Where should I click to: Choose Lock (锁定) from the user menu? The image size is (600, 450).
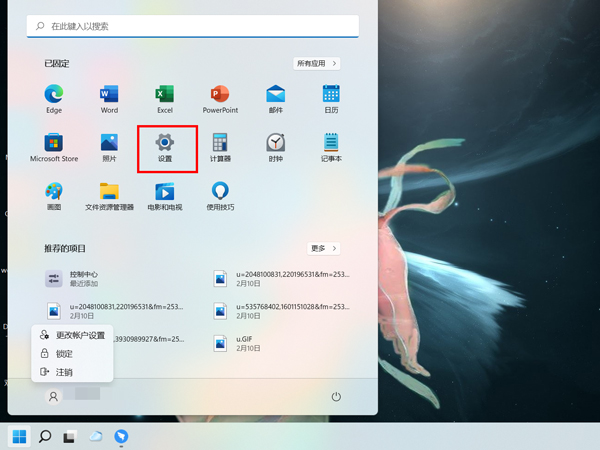(x=64, y=354)
